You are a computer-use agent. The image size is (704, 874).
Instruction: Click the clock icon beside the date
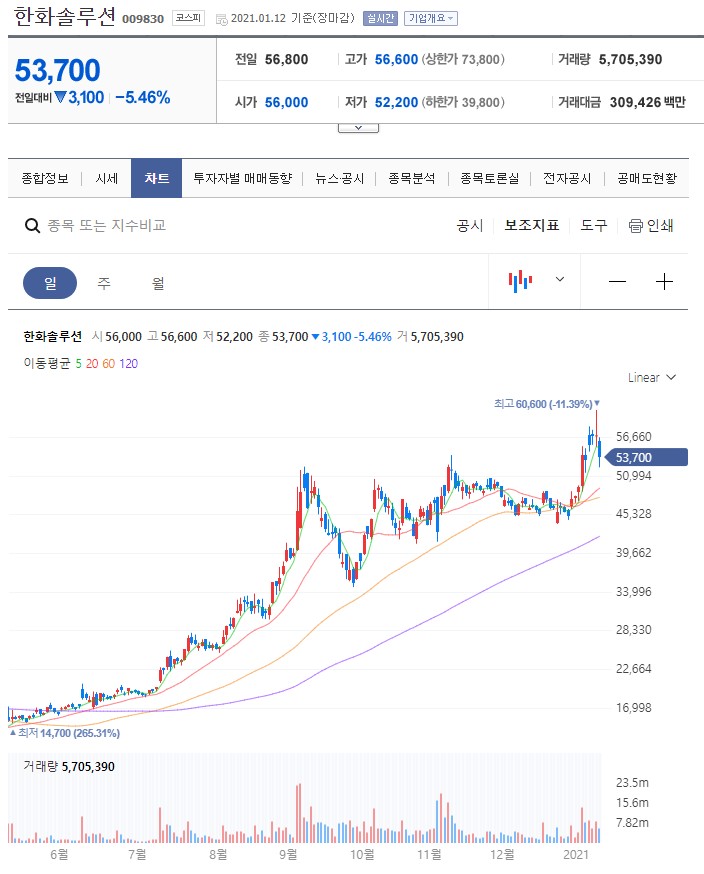coord(221,19)
